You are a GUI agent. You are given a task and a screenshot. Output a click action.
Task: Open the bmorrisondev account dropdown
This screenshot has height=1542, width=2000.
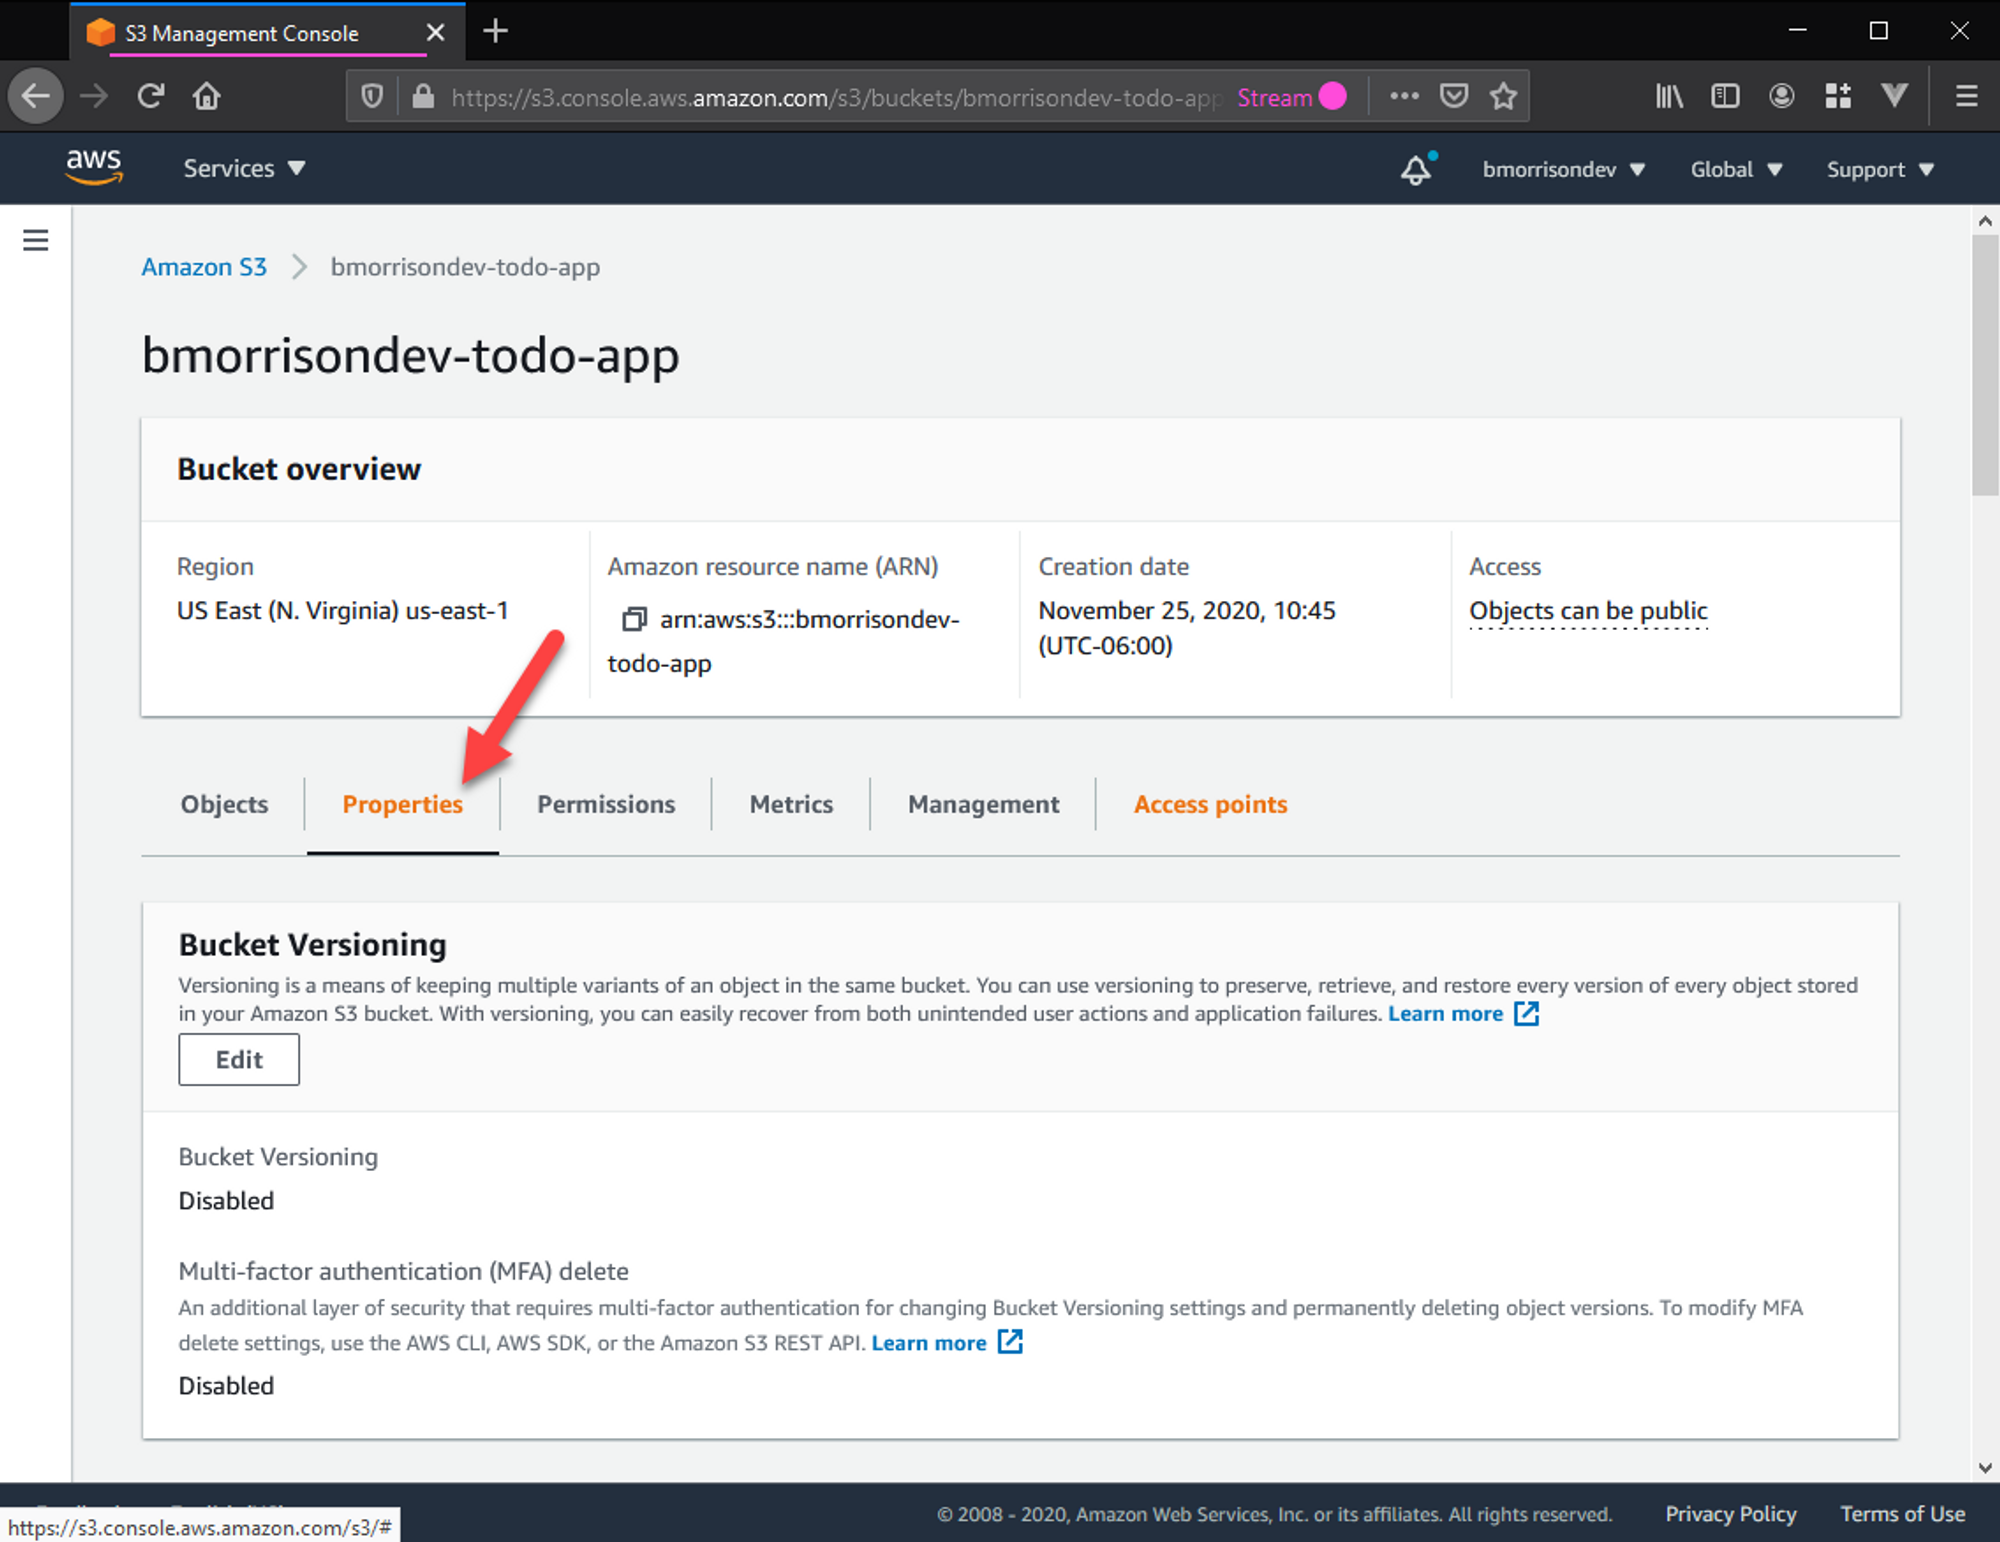pyautogui.click(x=1563, y=169)
